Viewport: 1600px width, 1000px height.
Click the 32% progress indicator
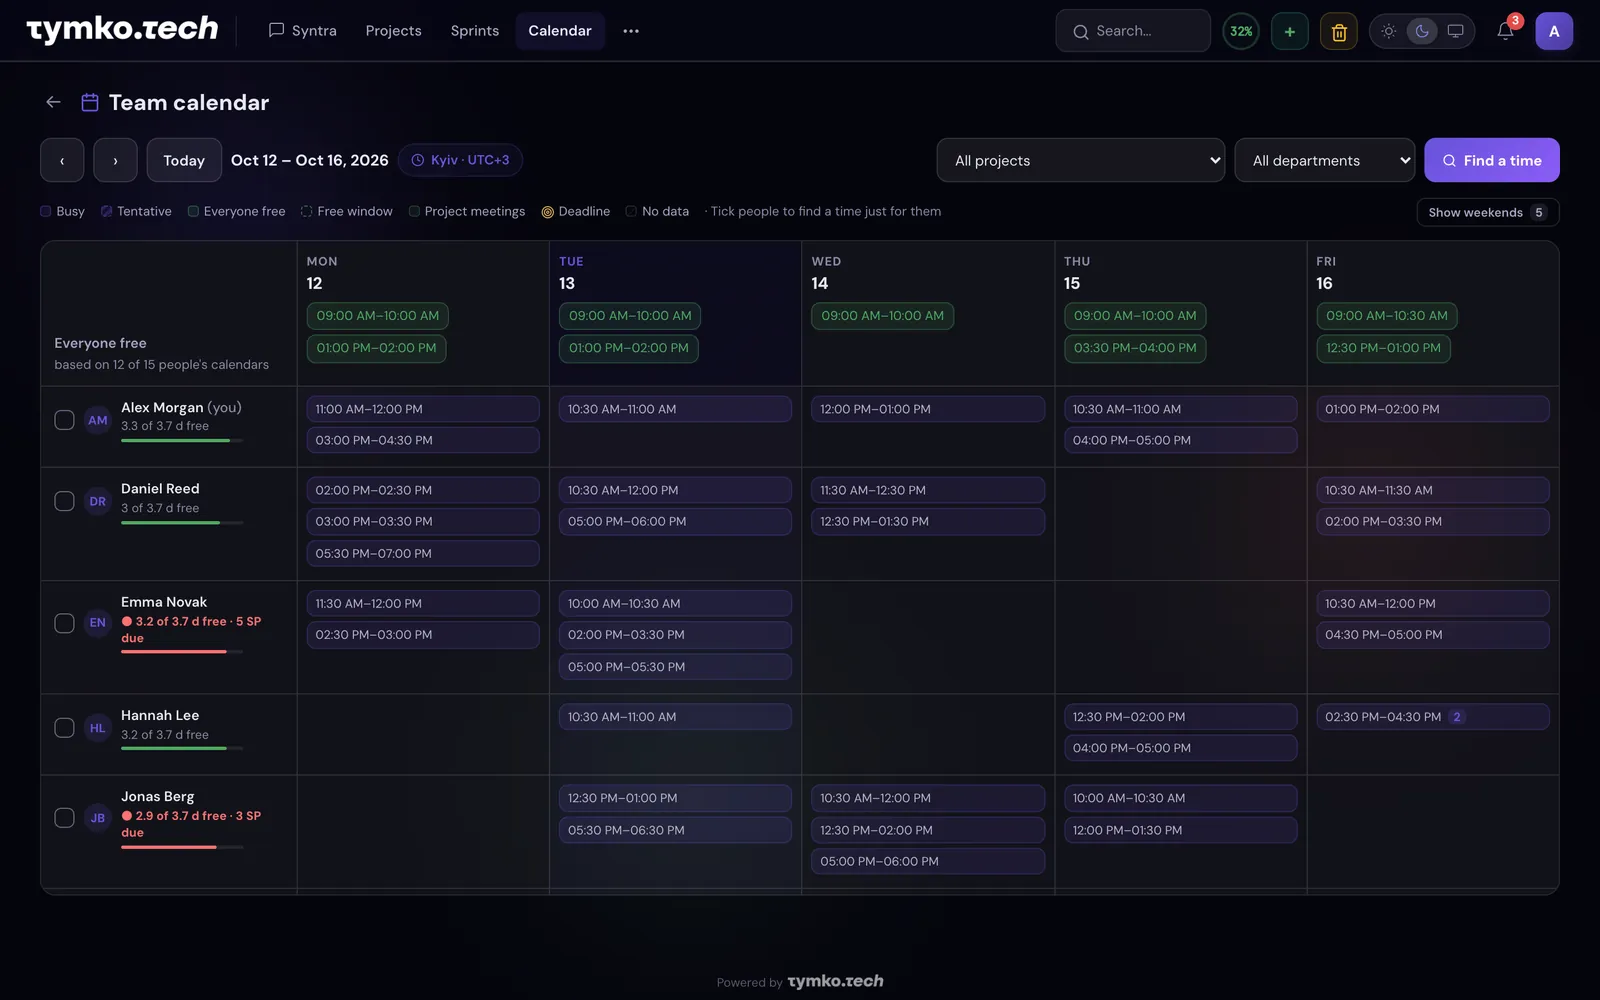point(1241,31)
